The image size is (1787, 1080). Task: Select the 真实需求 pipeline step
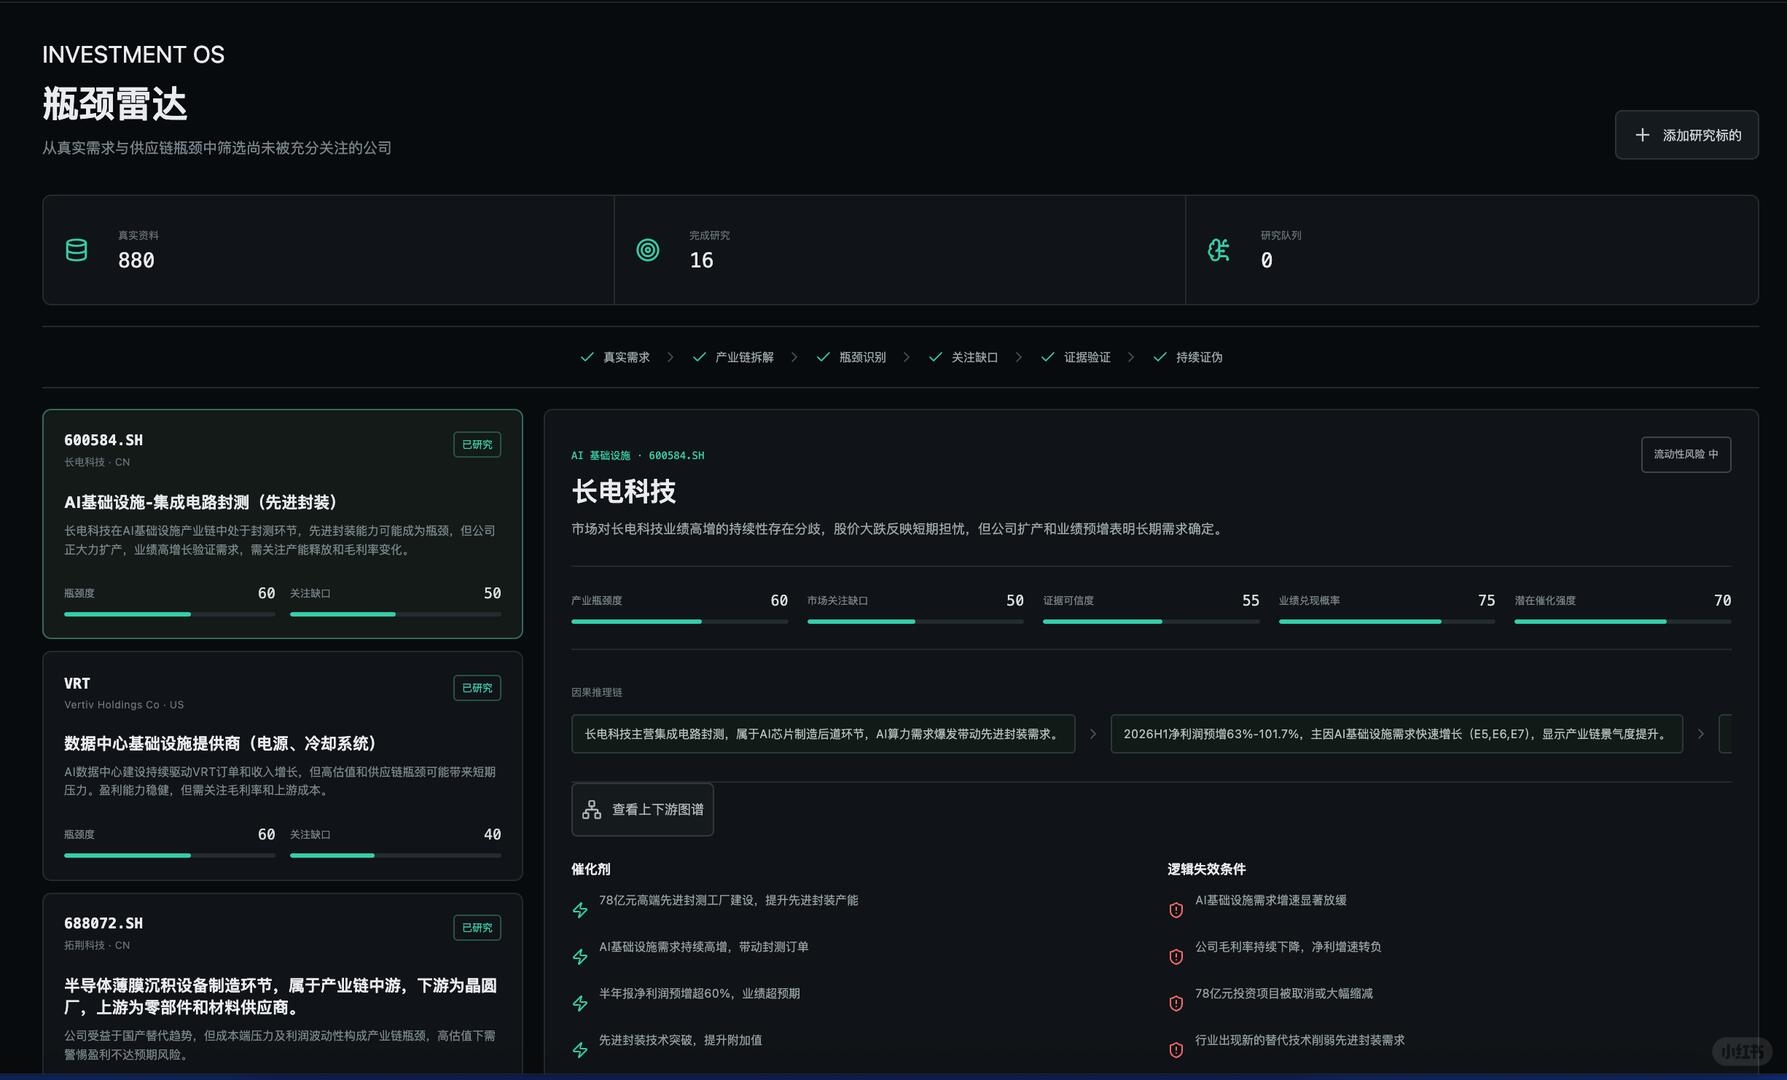[615, 357]
